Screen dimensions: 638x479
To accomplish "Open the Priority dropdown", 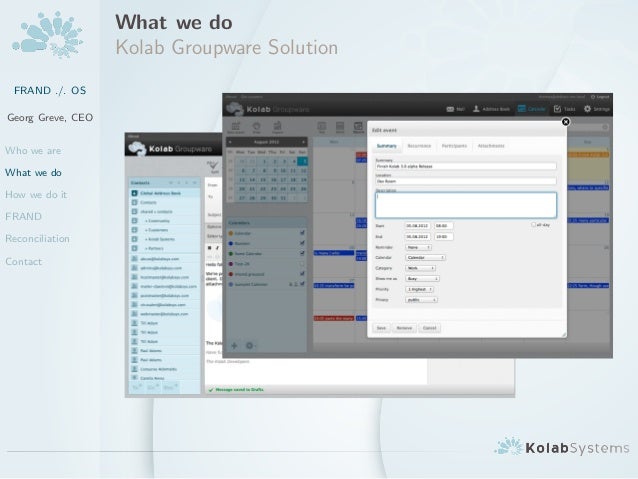I will [x=420, y=289].
